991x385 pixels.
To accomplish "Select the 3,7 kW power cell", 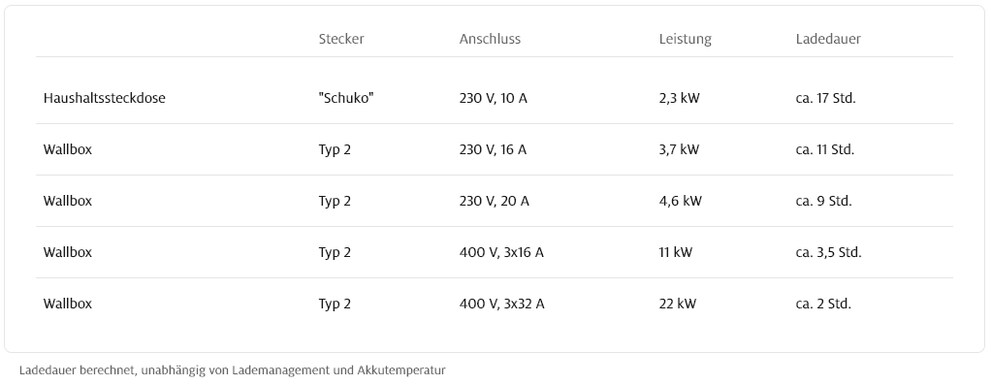I will pyautogui.click(x=679, y=150).
